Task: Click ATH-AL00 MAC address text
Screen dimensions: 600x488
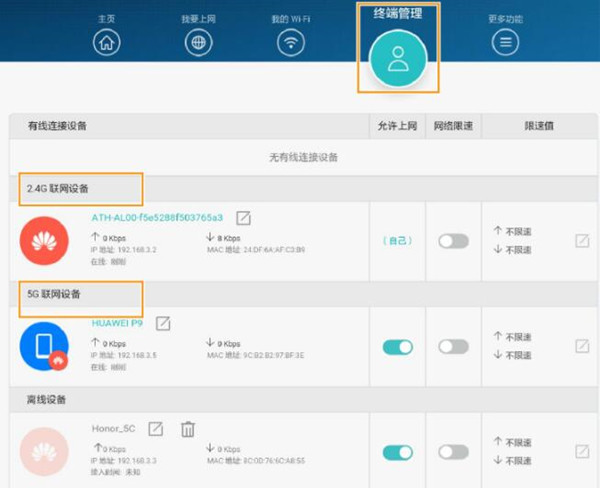Action: (256, 250)
